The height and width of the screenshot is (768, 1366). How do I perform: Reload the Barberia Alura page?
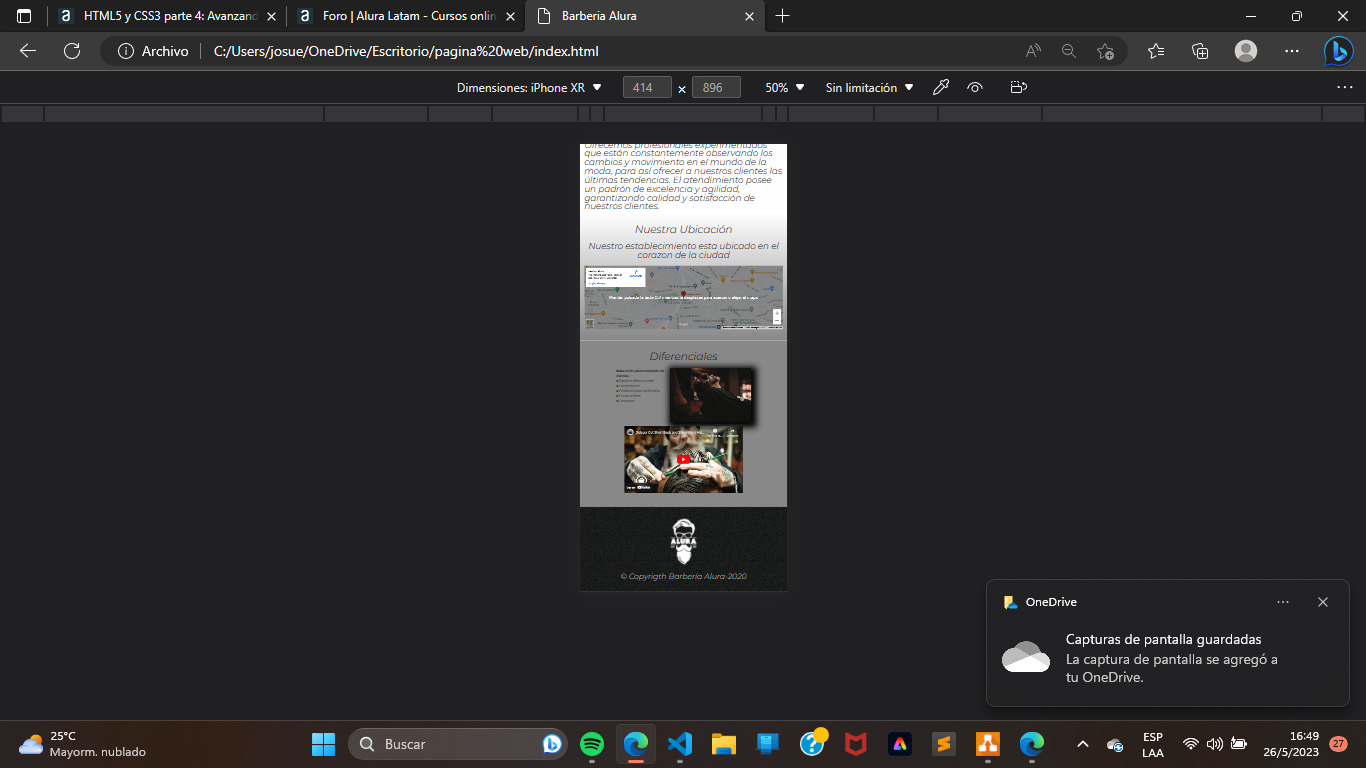[x=72, y=51]
